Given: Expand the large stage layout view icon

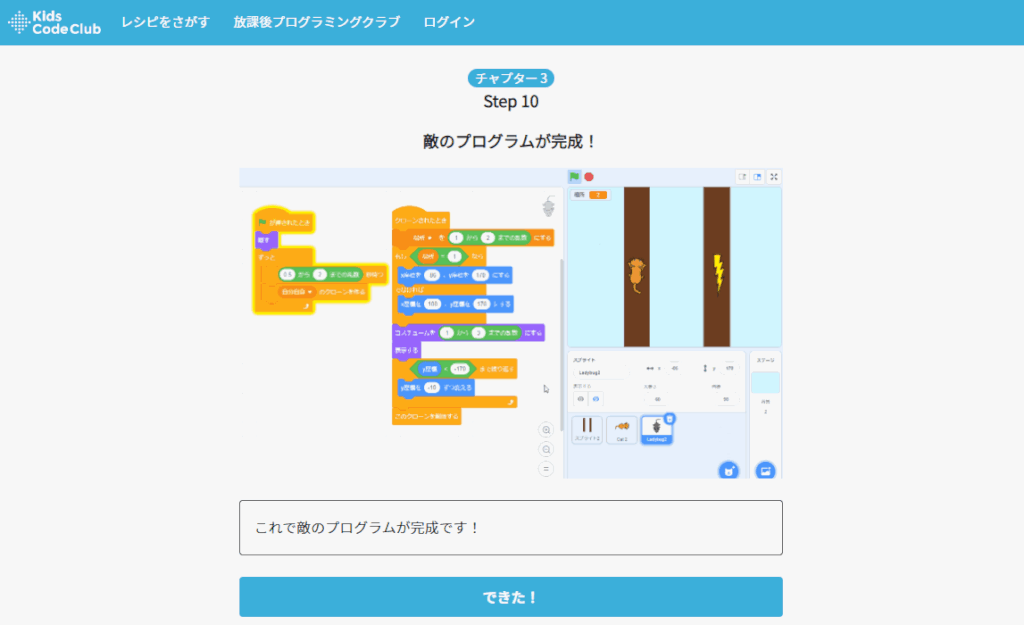Looking at the screenshot, I should click(758, 177).
